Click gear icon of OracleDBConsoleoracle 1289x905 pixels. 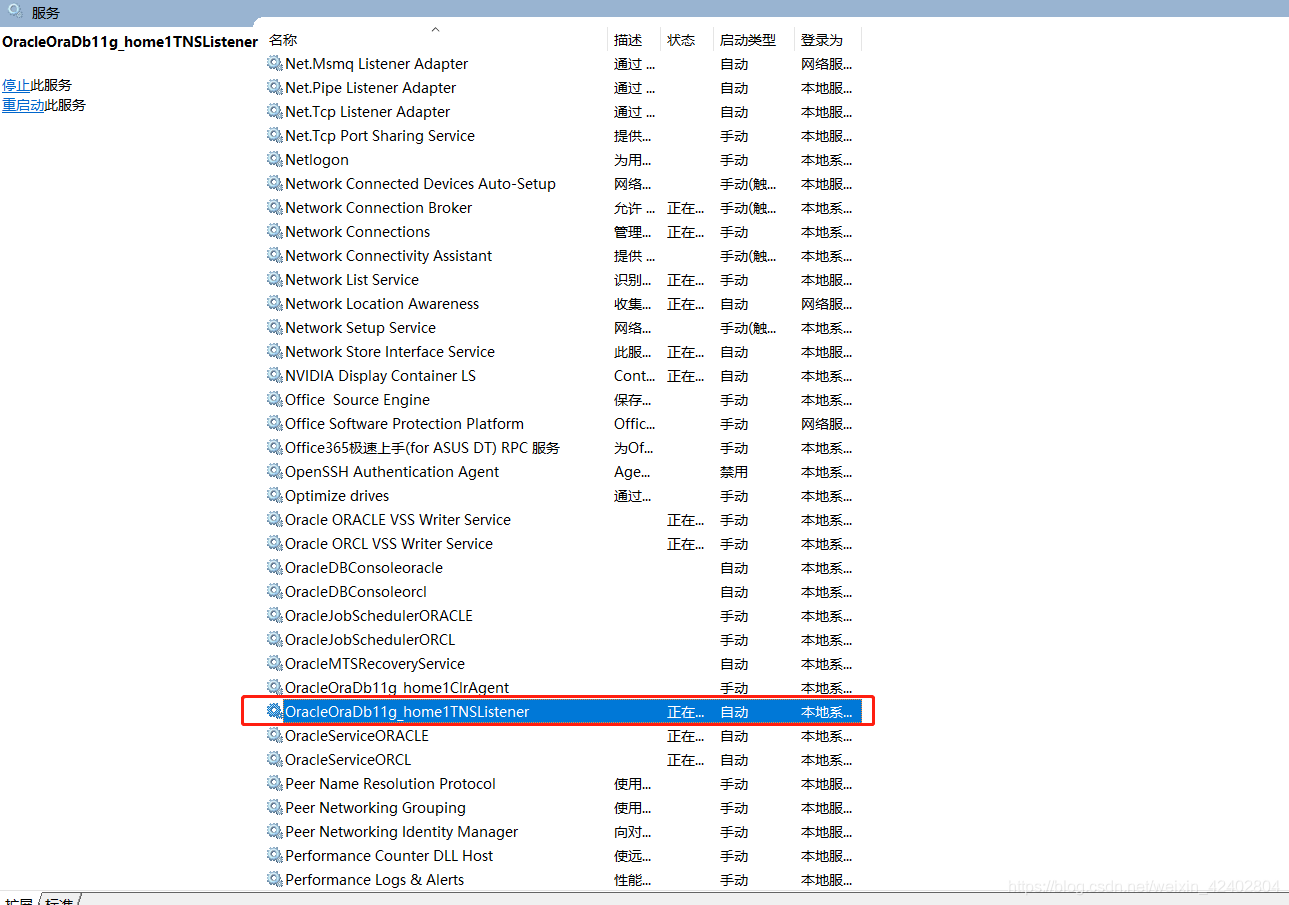coord(275,567)
